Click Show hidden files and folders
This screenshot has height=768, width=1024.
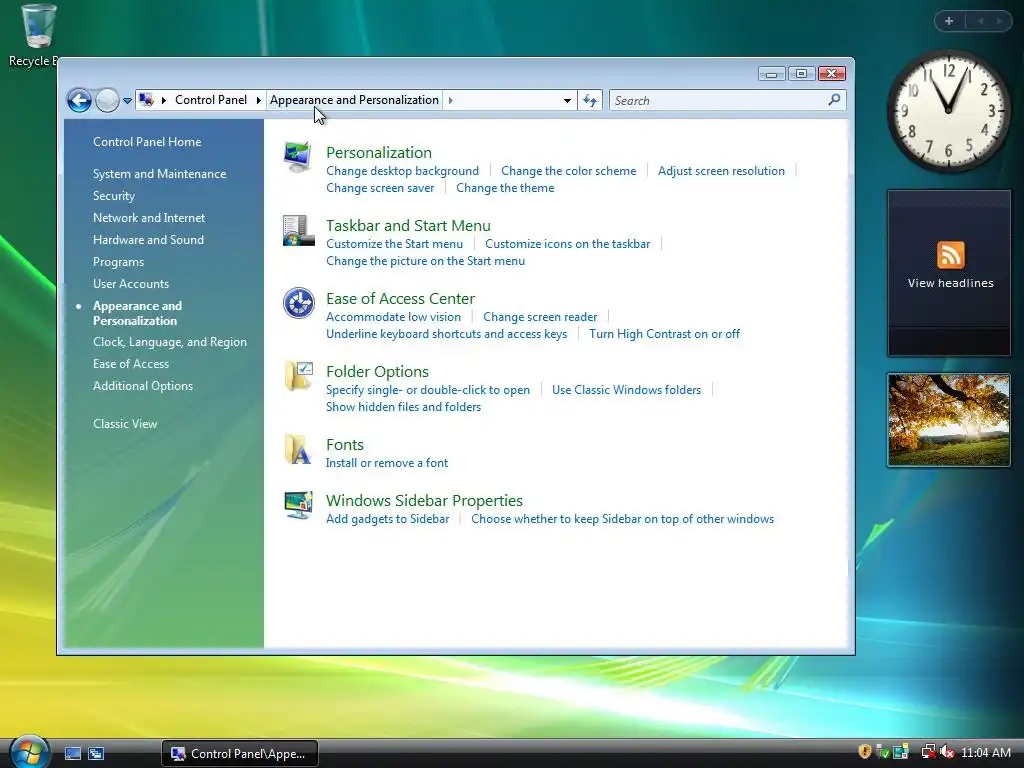(x=404, y=407)
